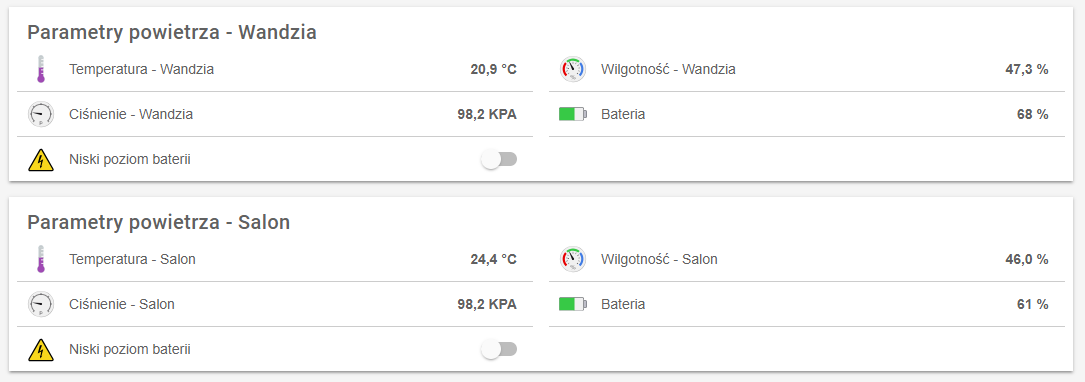Click the pressure gauge icon for Ciśnienie - Wandzia
The width and height of the screenshot is (1085, 382).
pos(41,114)
